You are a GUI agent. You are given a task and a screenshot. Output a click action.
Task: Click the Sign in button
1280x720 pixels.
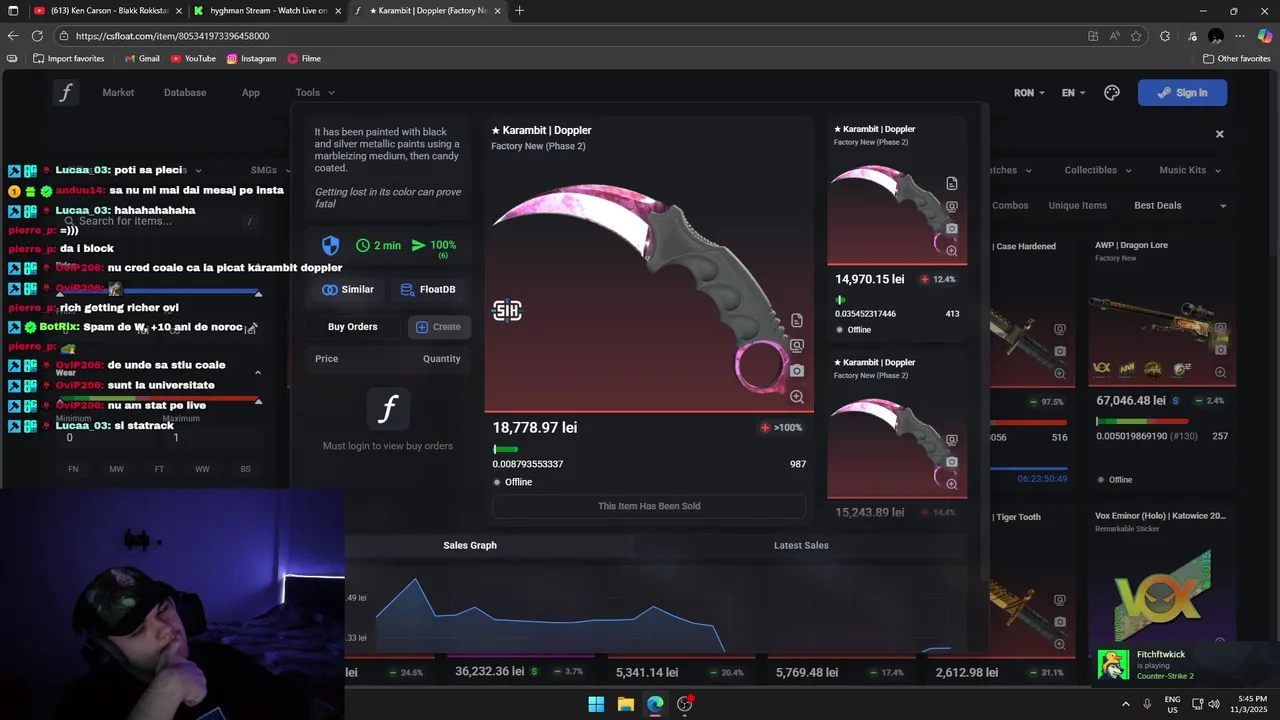[1182, 93]
